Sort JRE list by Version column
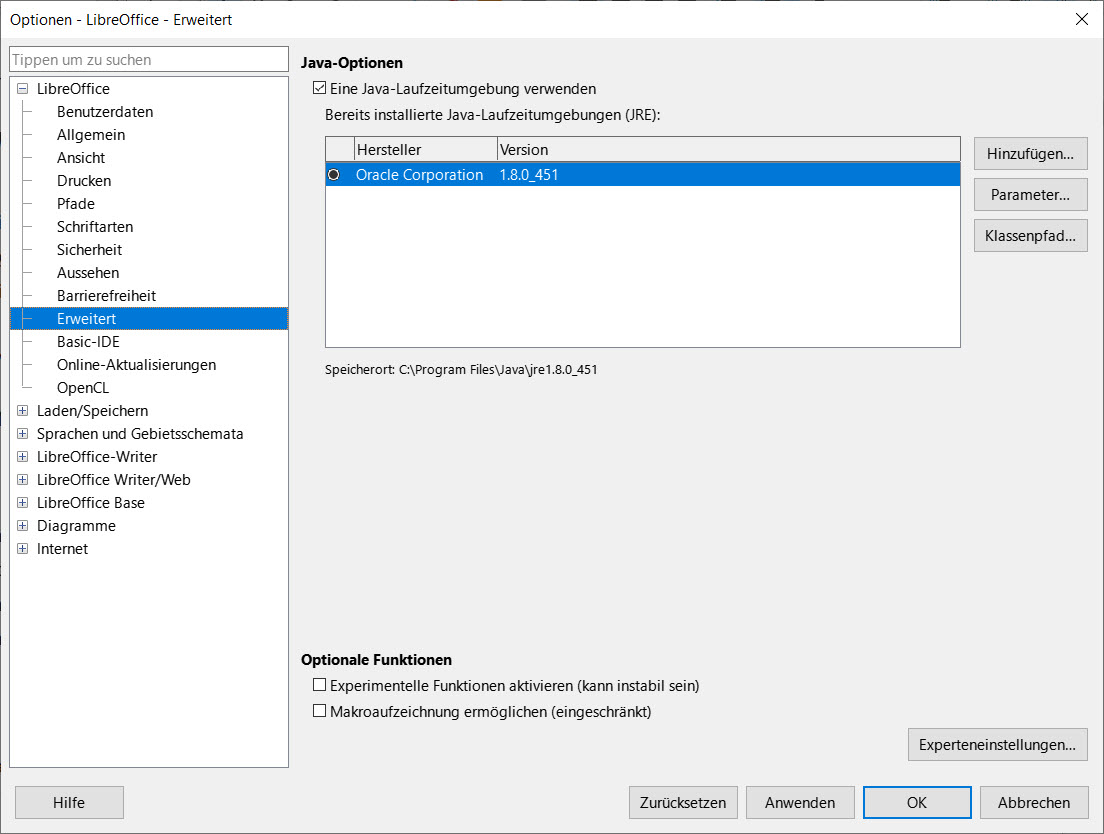This screenshot has height=834, width=1104. [729, 149]
